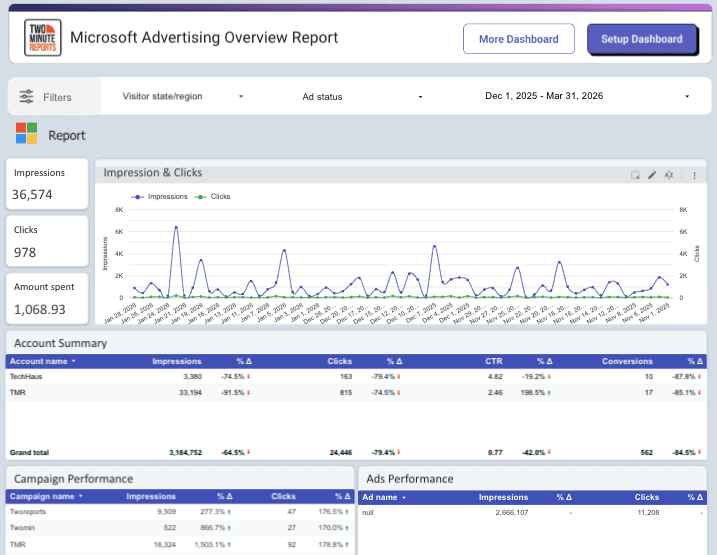Click TechHaus impressions value 3,380
Image resolution: width=717 pixels, height=555 pixels.
coord(193,377)
